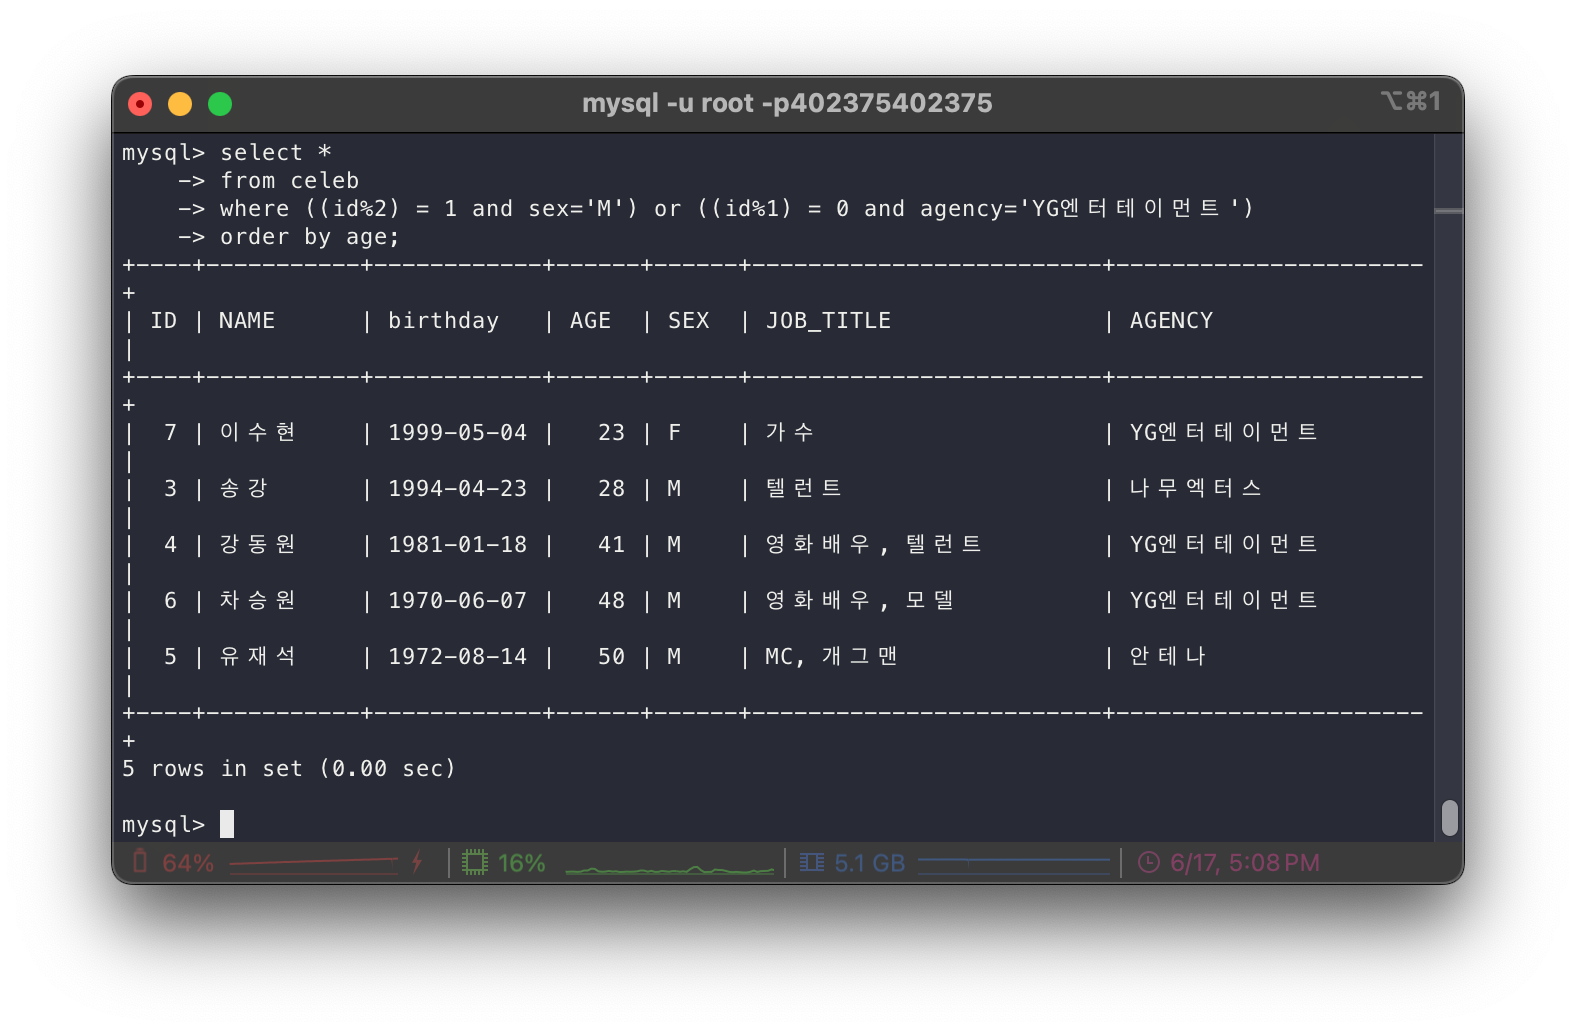The image size is (1576, 1032).
Task: Click the CPU usage graph
Action: pyautogui.click(x=670, y=868)
